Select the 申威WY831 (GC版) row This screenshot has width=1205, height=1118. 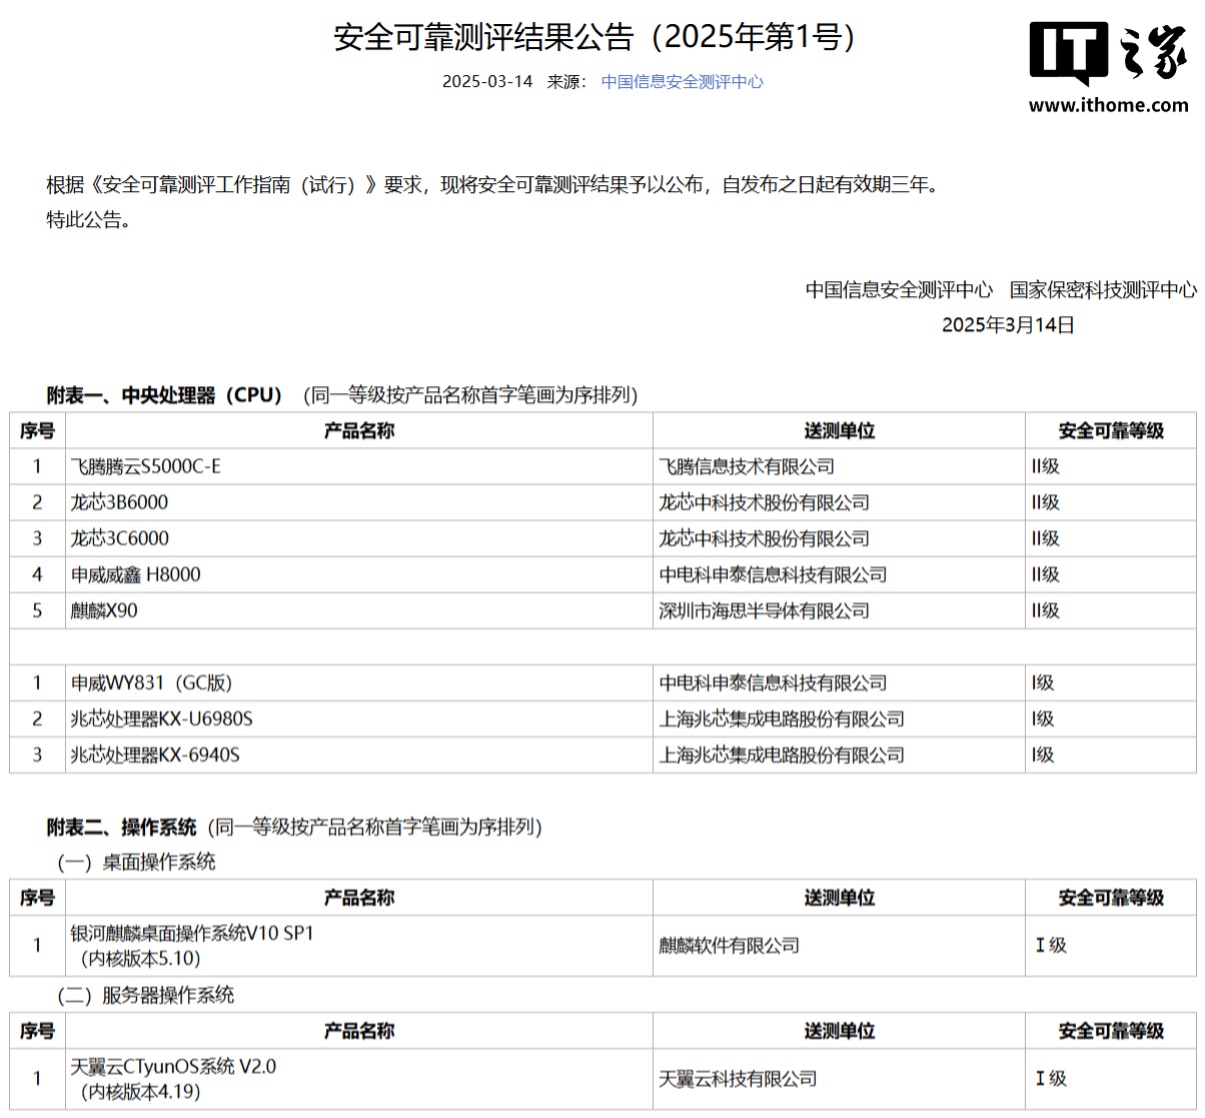click(x=151, y=683)
